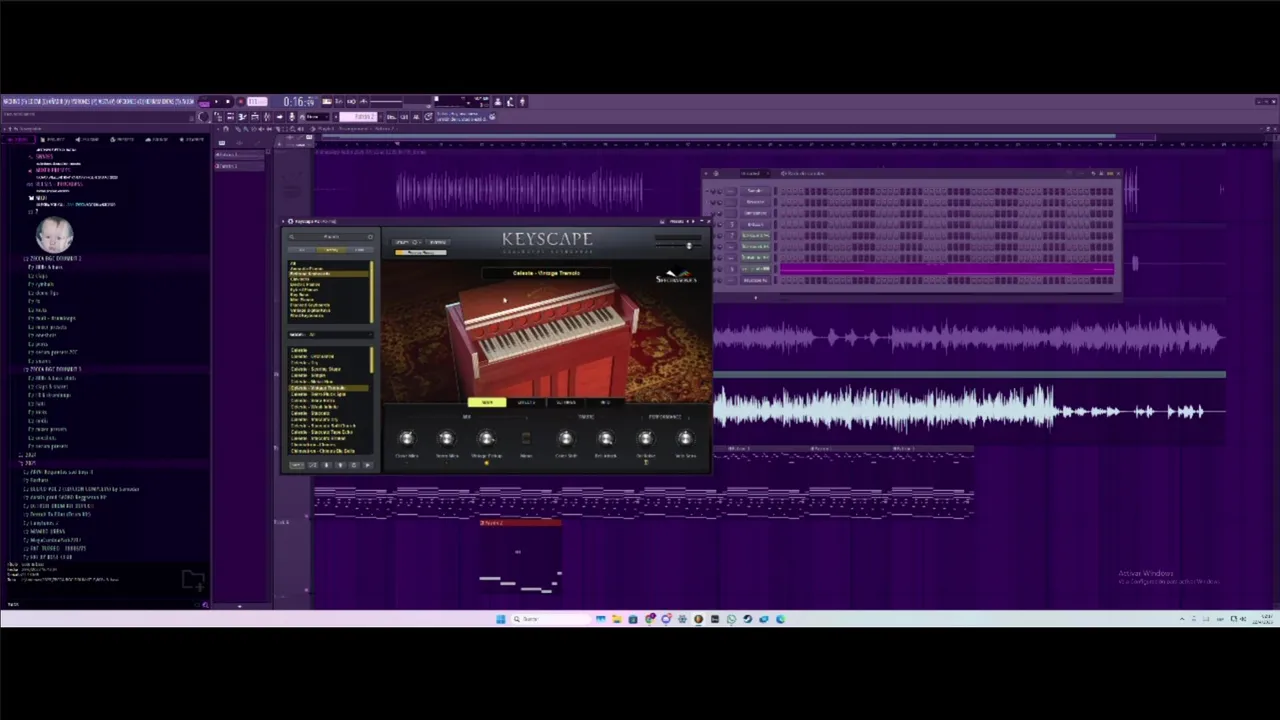The height and width of the screenshot is (720, 1280).
Task: Click the MegaCombatPack2017 folder in browser
Action: 52,540
